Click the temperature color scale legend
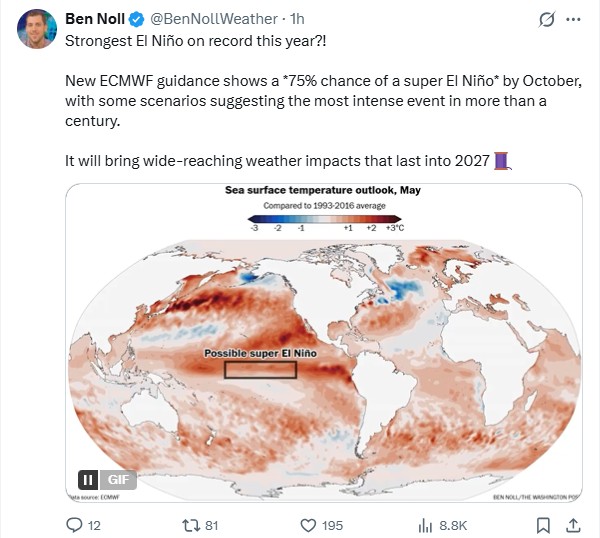Image resolution: width=600 pixels, height=538 pixels. (x=325, y=218)
